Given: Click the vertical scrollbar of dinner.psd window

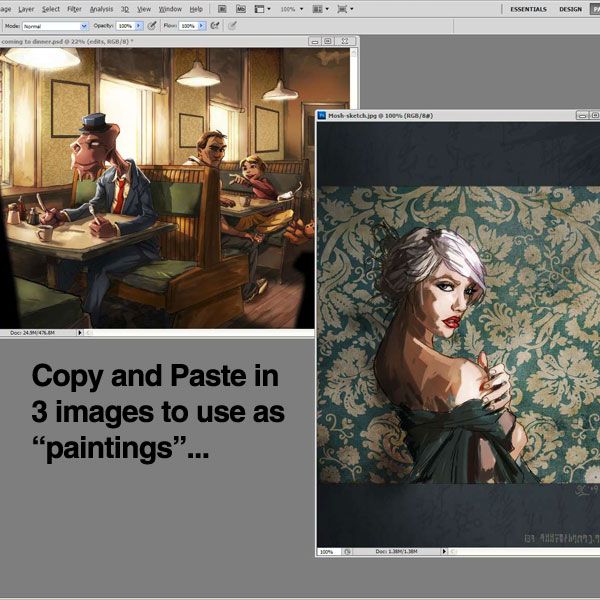Looking at the screenshot, I should coord(355,78).
